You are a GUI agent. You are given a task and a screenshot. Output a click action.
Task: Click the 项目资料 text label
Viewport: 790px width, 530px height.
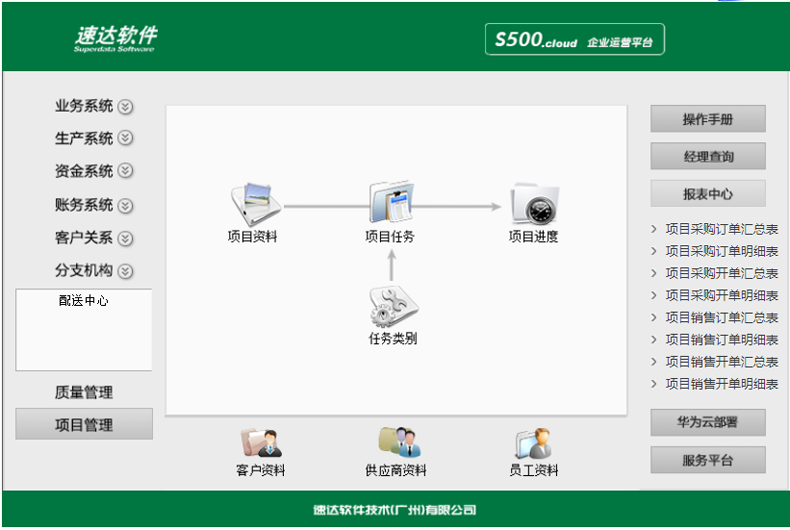(x=252, y=236)
